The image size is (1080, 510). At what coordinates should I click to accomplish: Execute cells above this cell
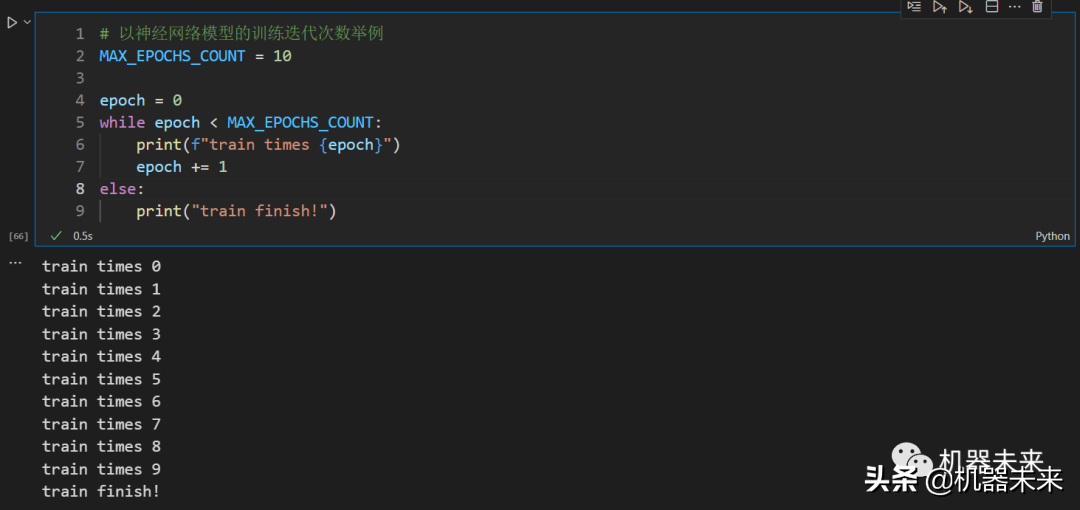[940, 7]
